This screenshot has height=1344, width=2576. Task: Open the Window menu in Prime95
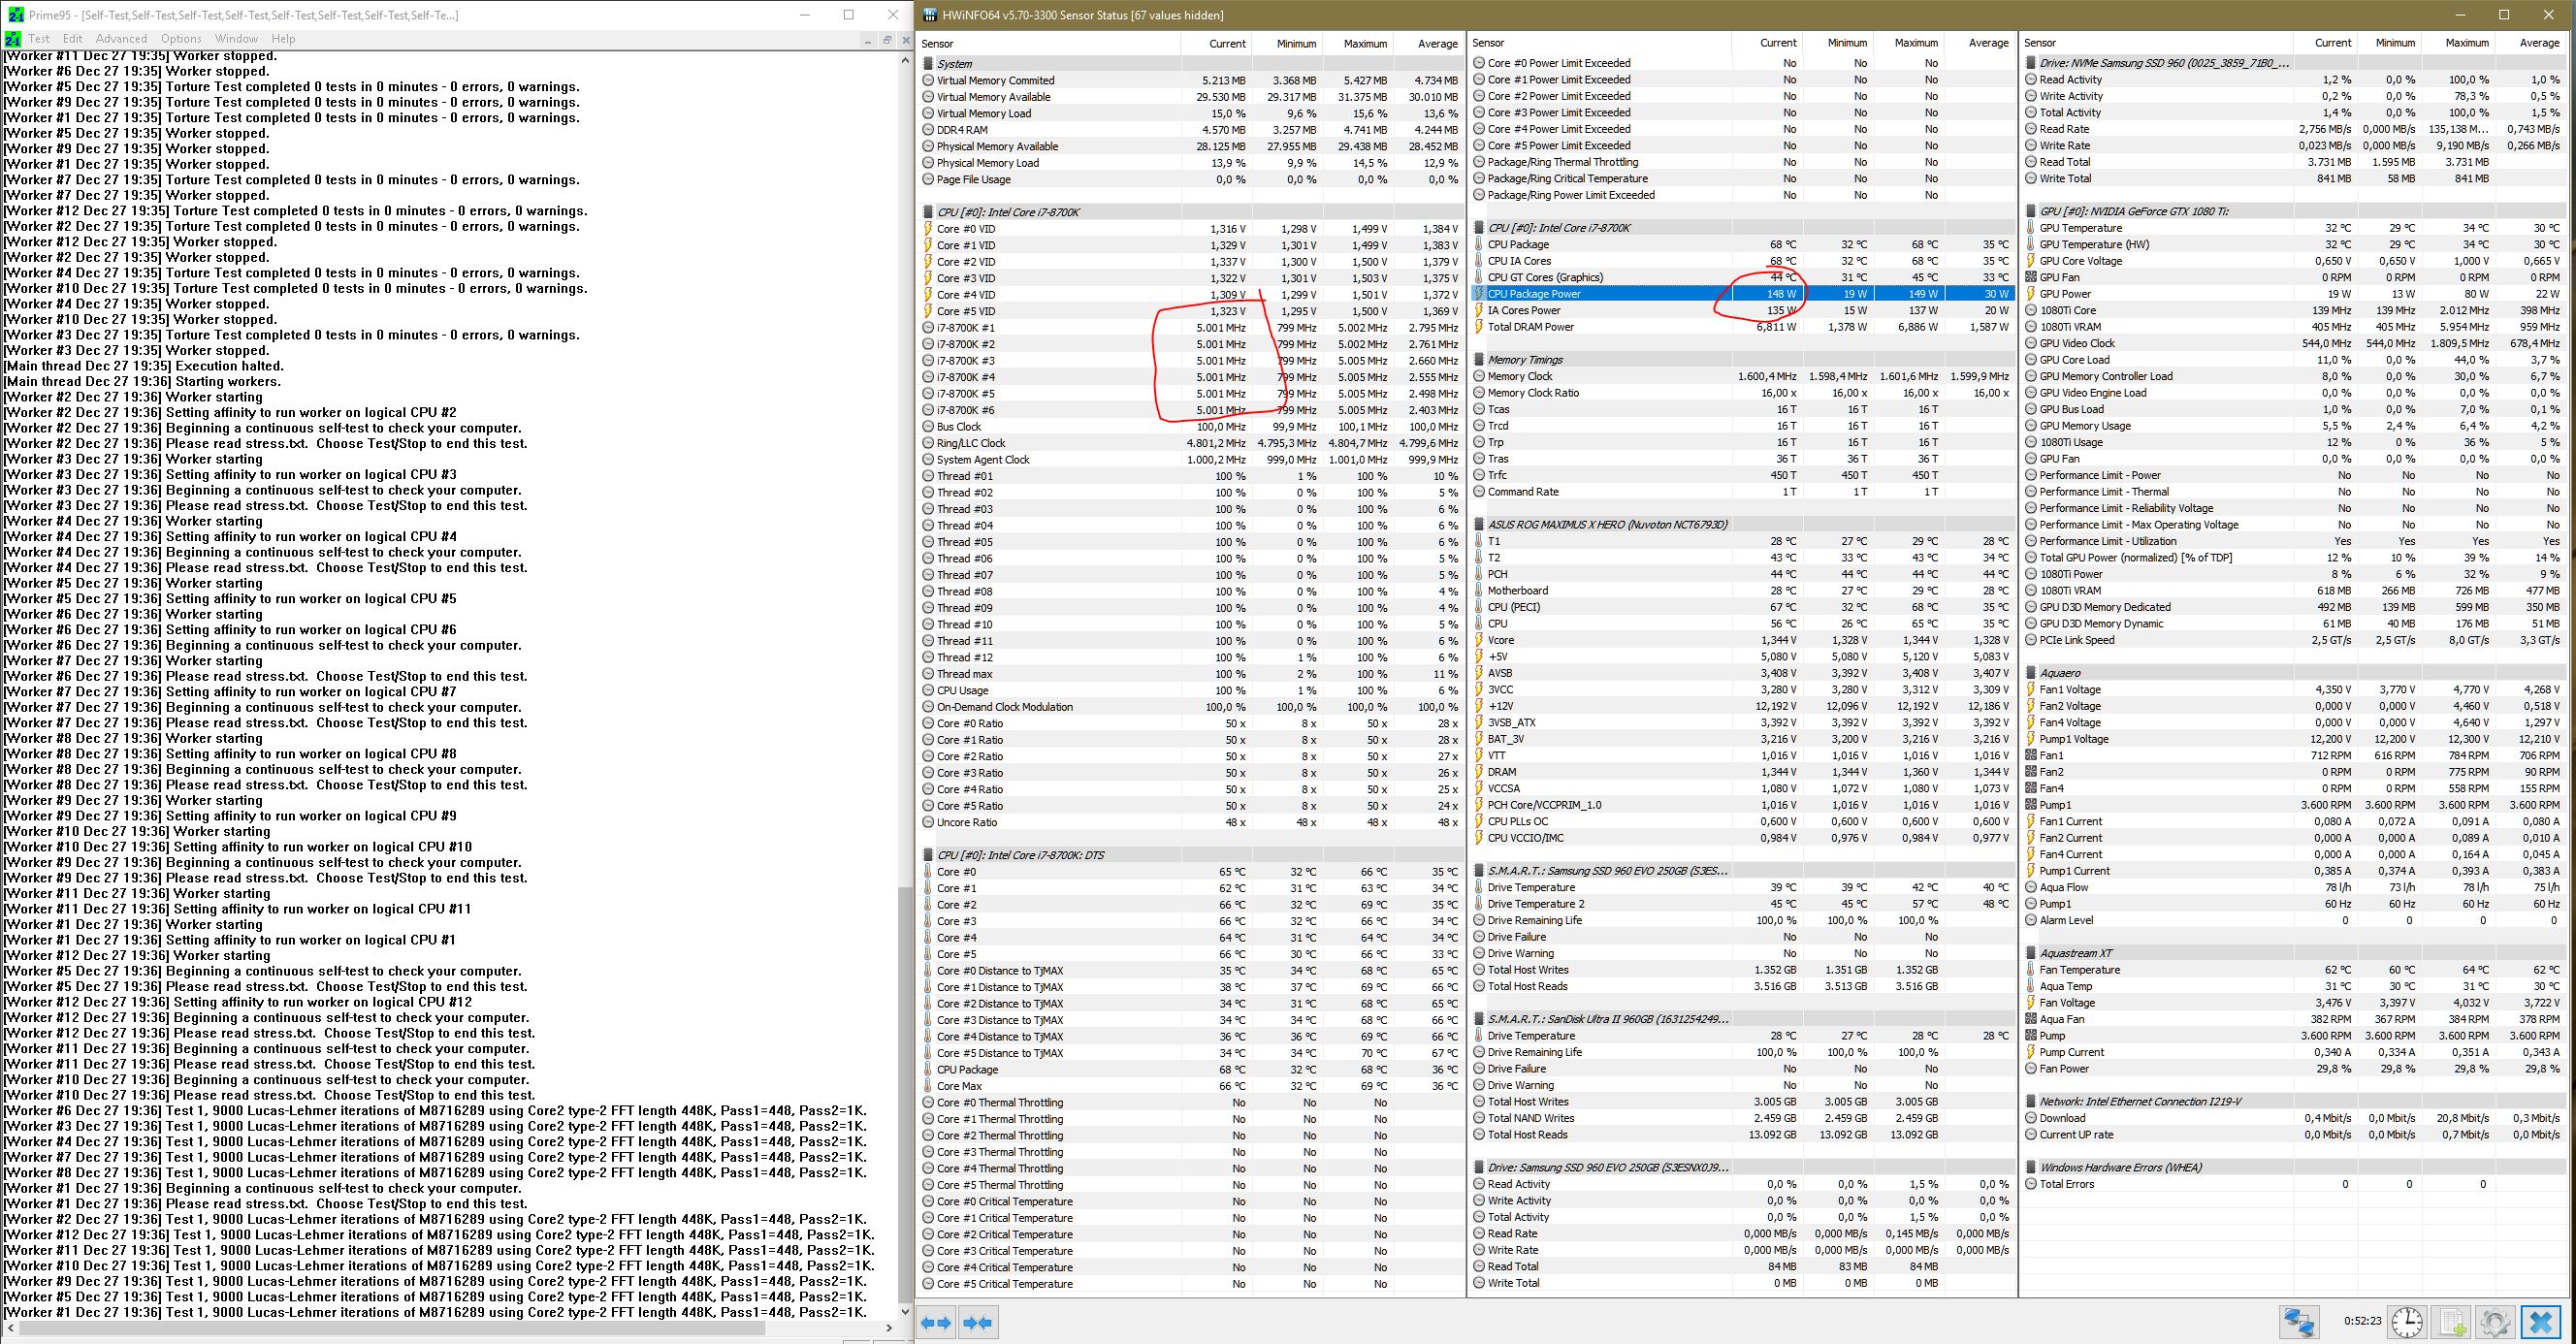coord(236,39)
